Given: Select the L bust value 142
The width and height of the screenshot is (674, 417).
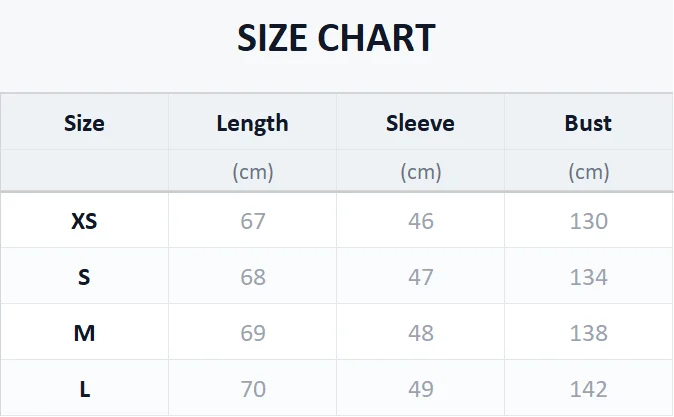Looking at the screenshot, I should coord(588,389).
